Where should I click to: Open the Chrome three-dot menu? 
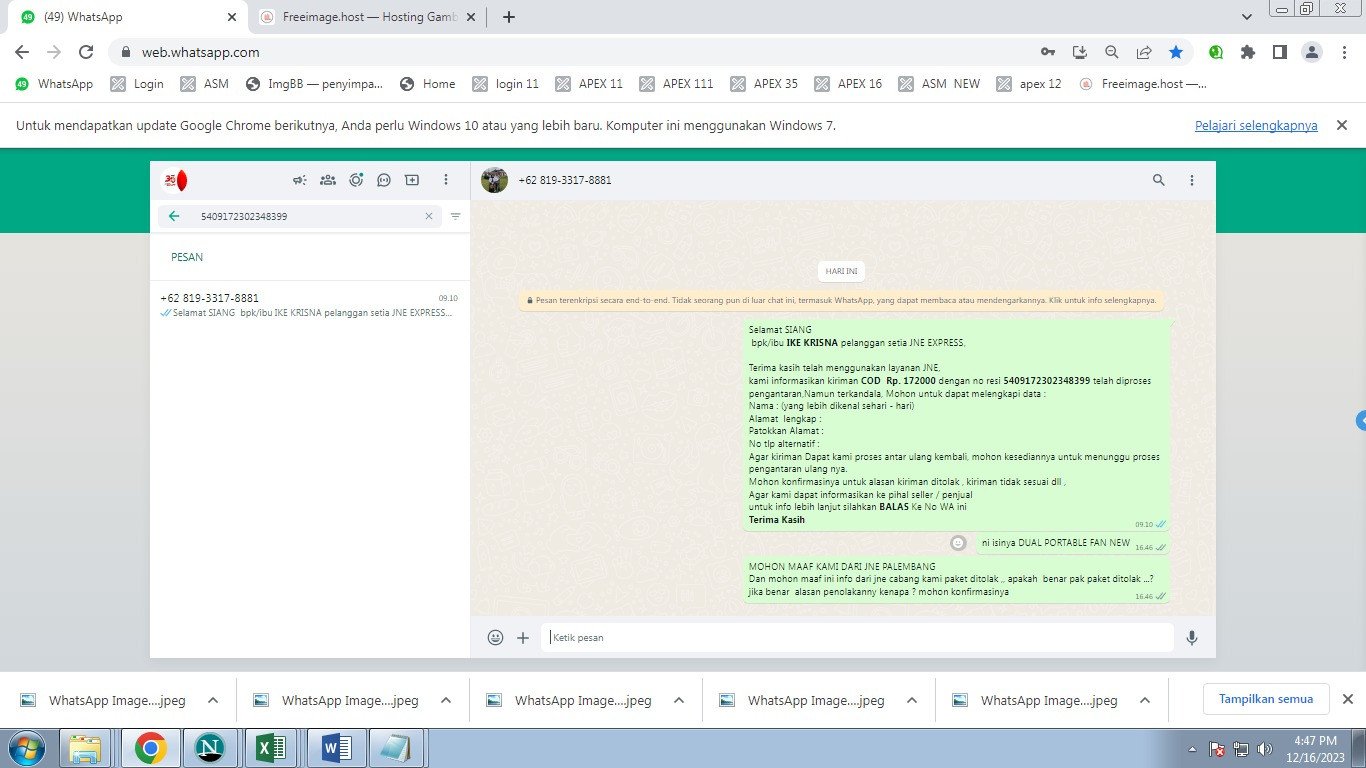click(1343, 52)
